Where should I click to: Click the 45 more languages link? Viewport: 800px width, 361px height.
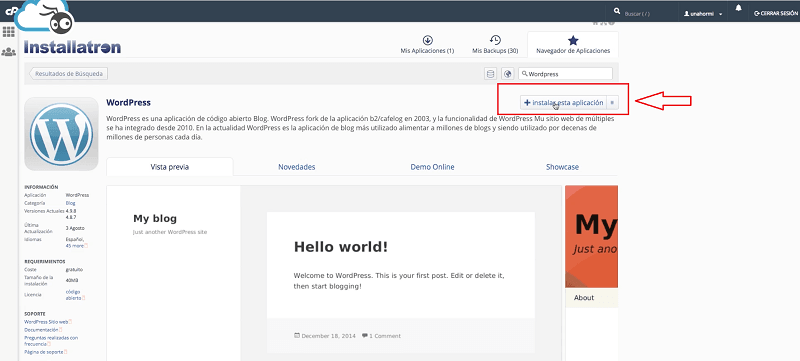(x=75, y=246)
